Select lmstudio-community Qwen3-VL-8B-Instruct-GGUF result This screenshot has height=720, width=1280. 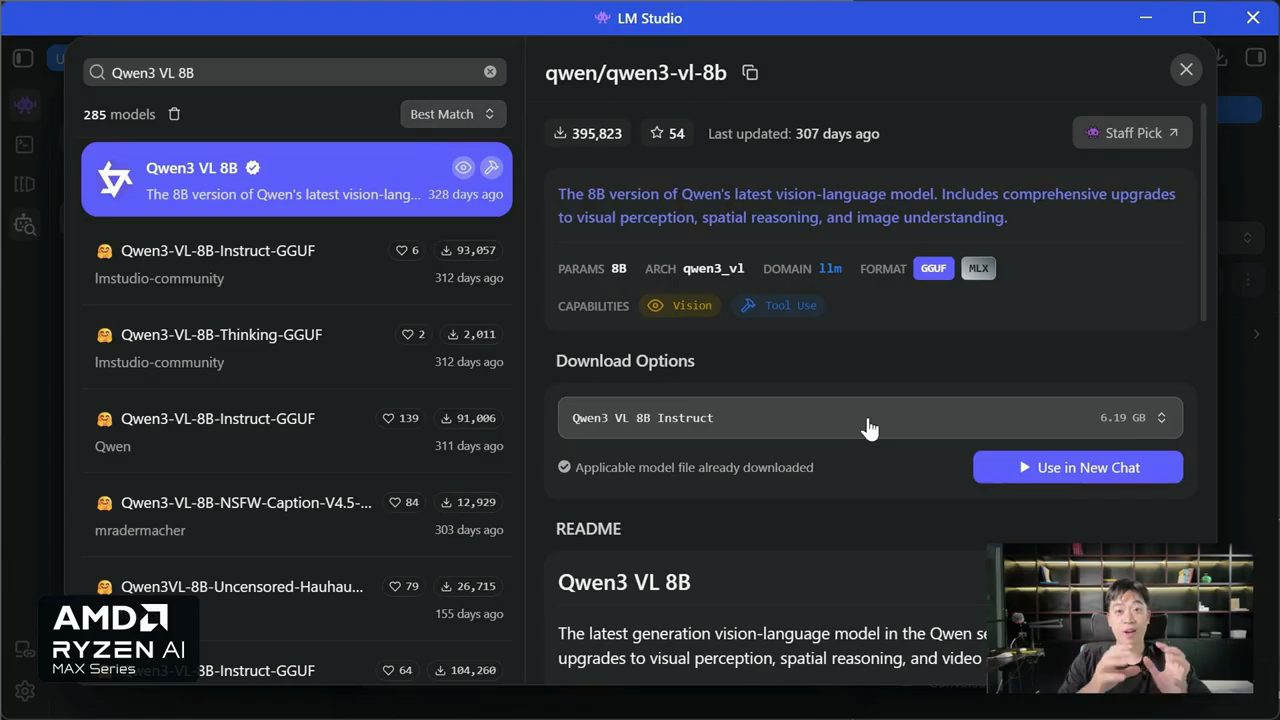coord(297,263)
